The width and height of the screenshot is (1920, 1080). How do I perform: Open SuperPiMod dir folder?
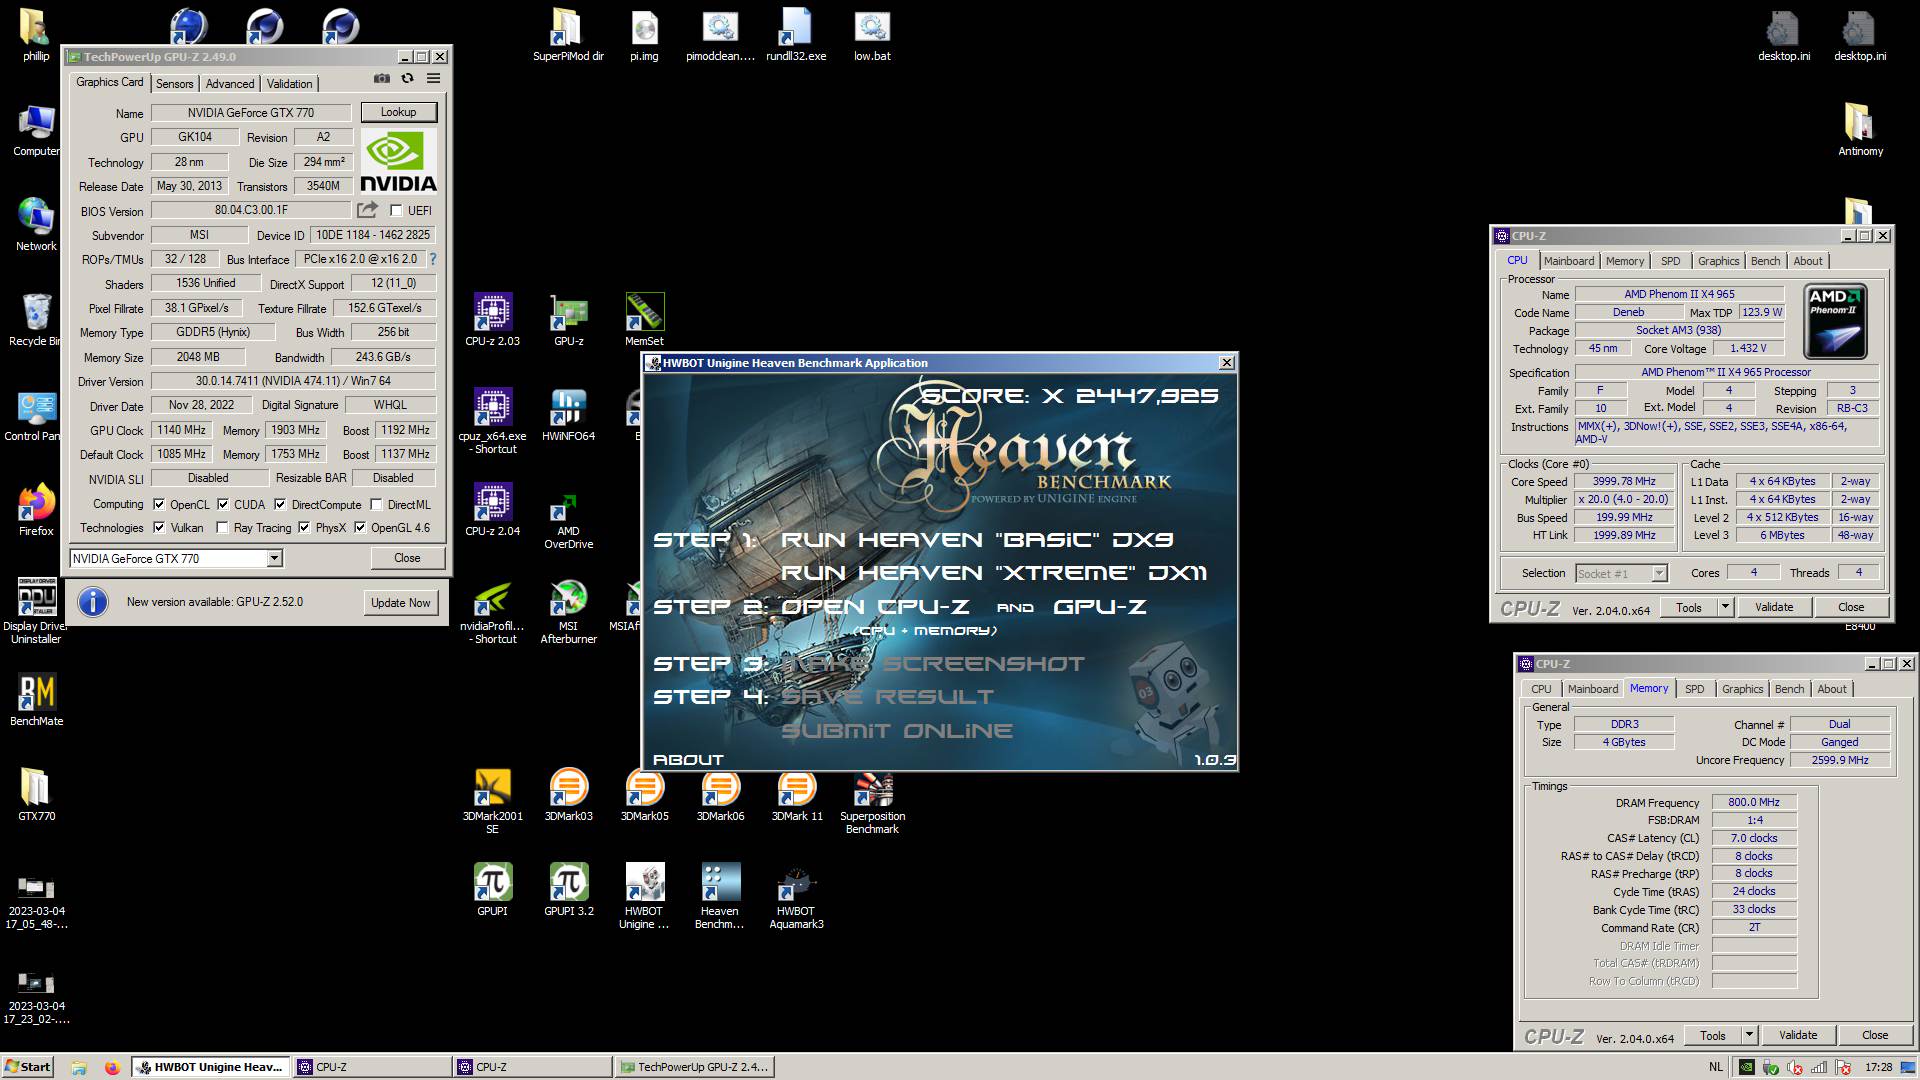point(568,36)
